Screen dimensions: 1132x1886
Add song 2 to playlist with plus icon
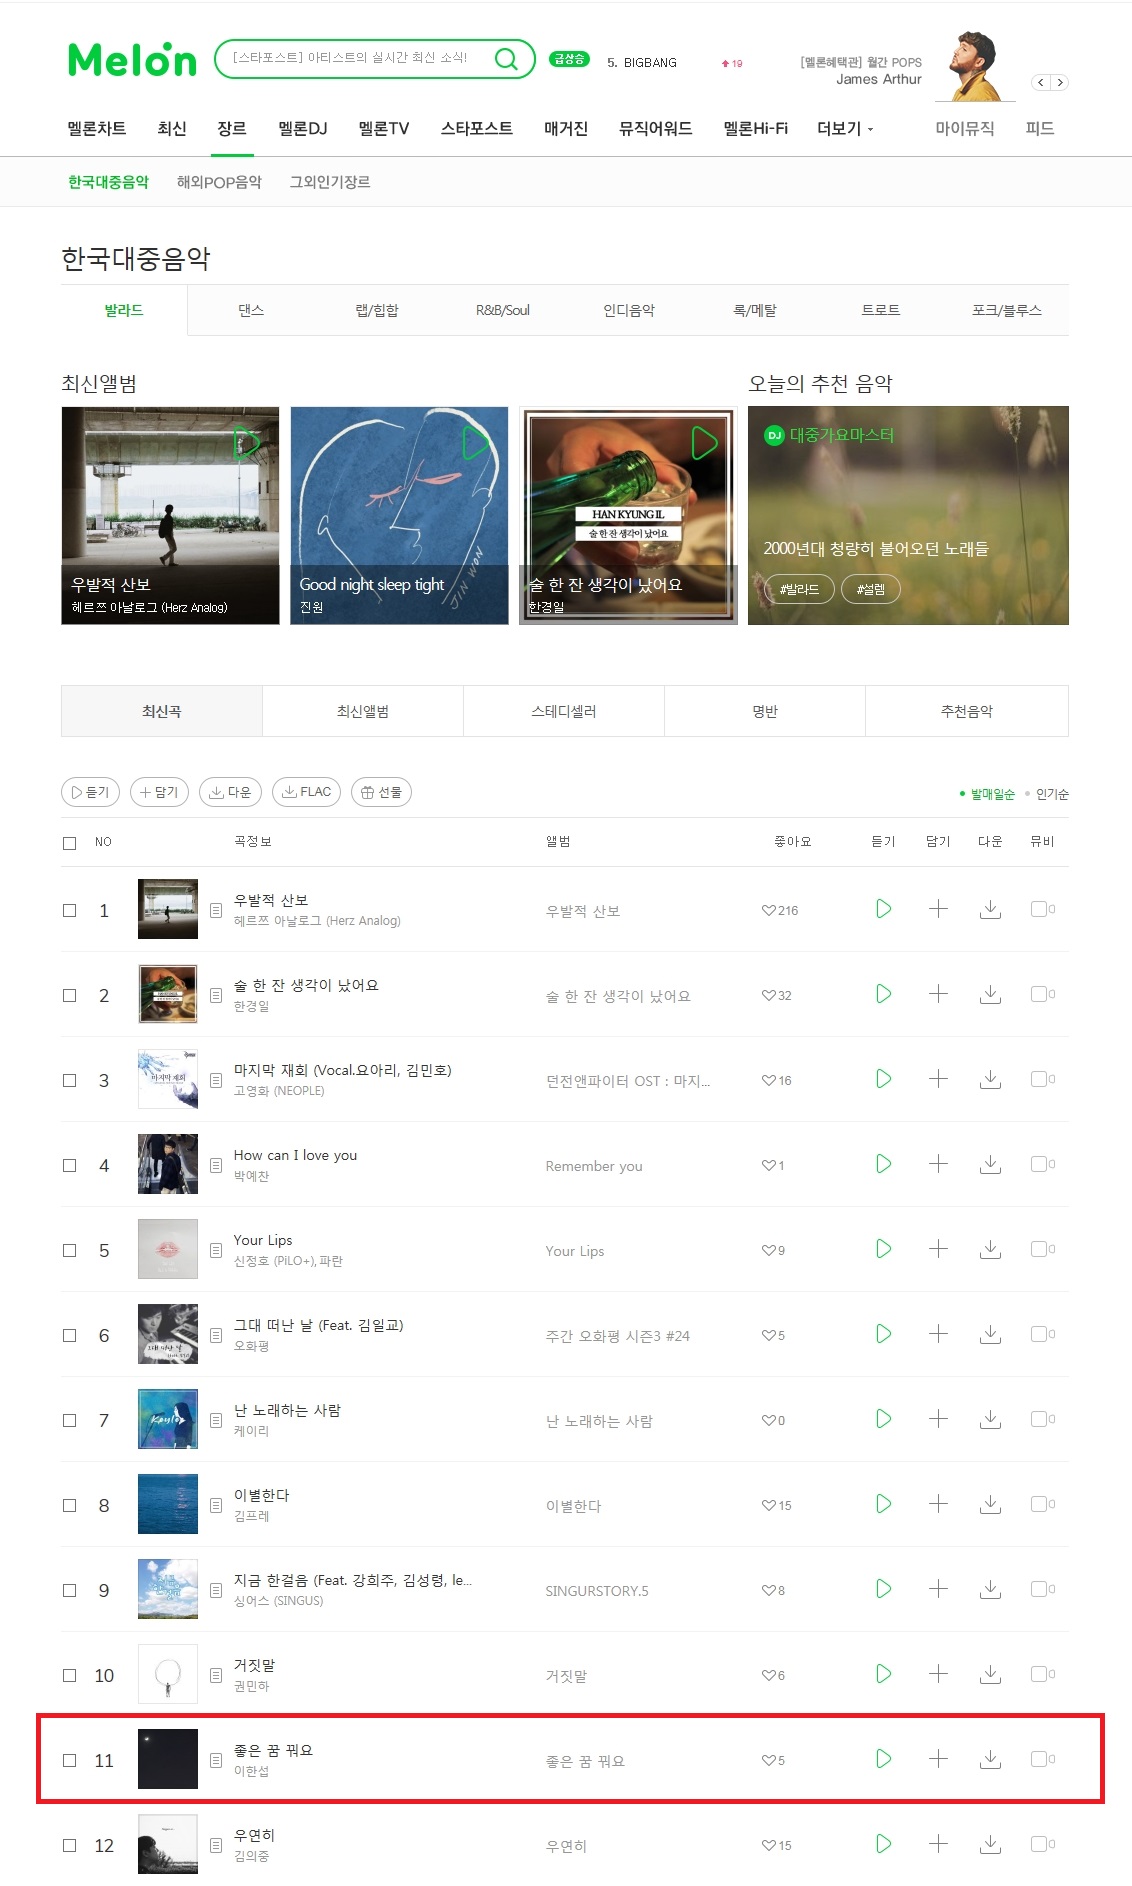[938, 994]
